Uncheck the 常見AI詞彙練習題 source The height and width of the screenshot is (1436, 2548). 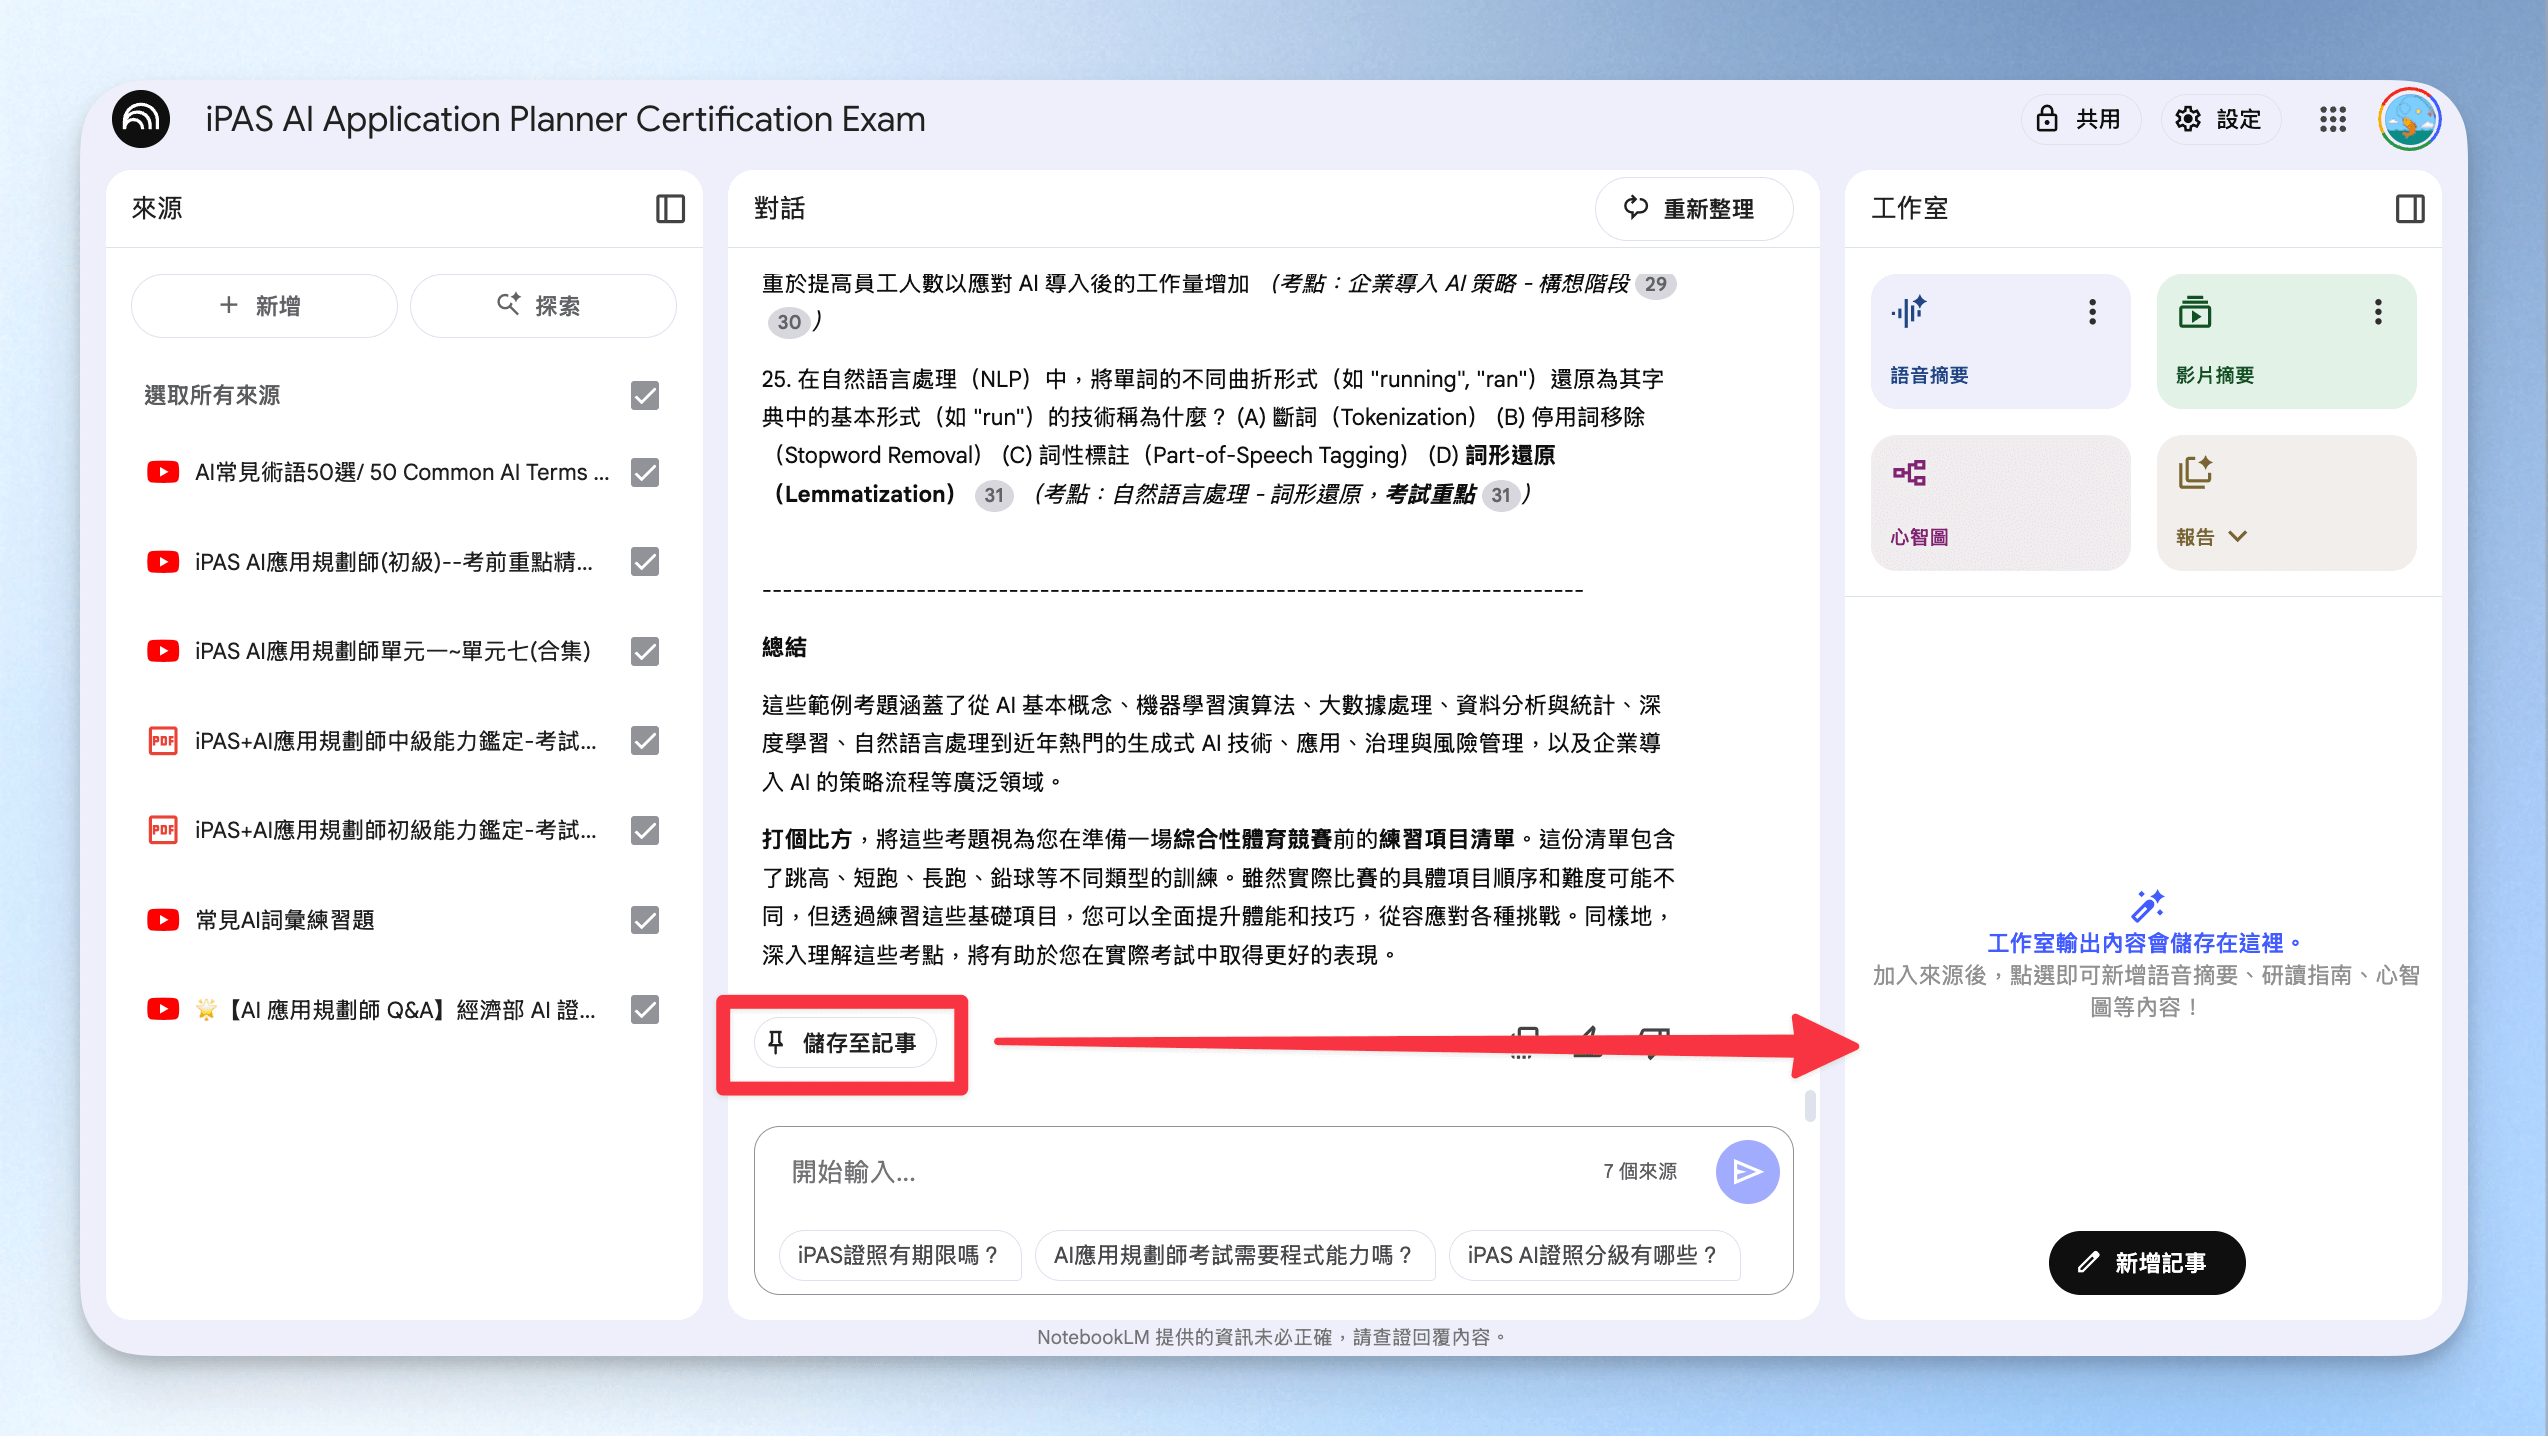645,920
